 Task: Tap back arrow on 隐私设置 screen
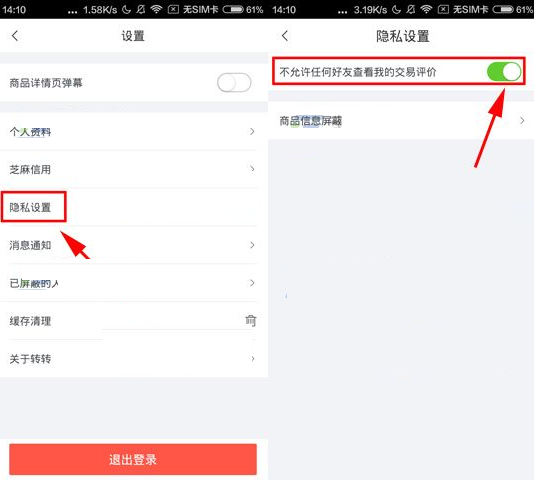(x=285, y=36)
